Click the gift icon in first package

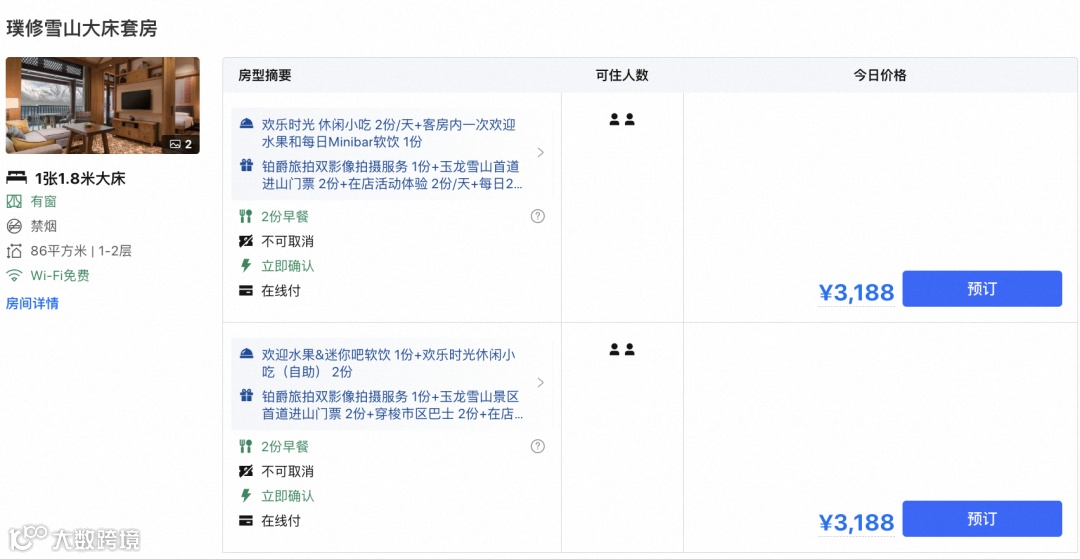246,166
